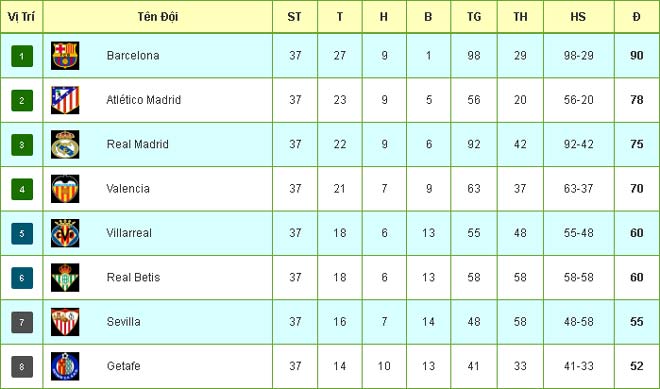Click the HS column header
The image size is (660, 389).
[578, 17]
